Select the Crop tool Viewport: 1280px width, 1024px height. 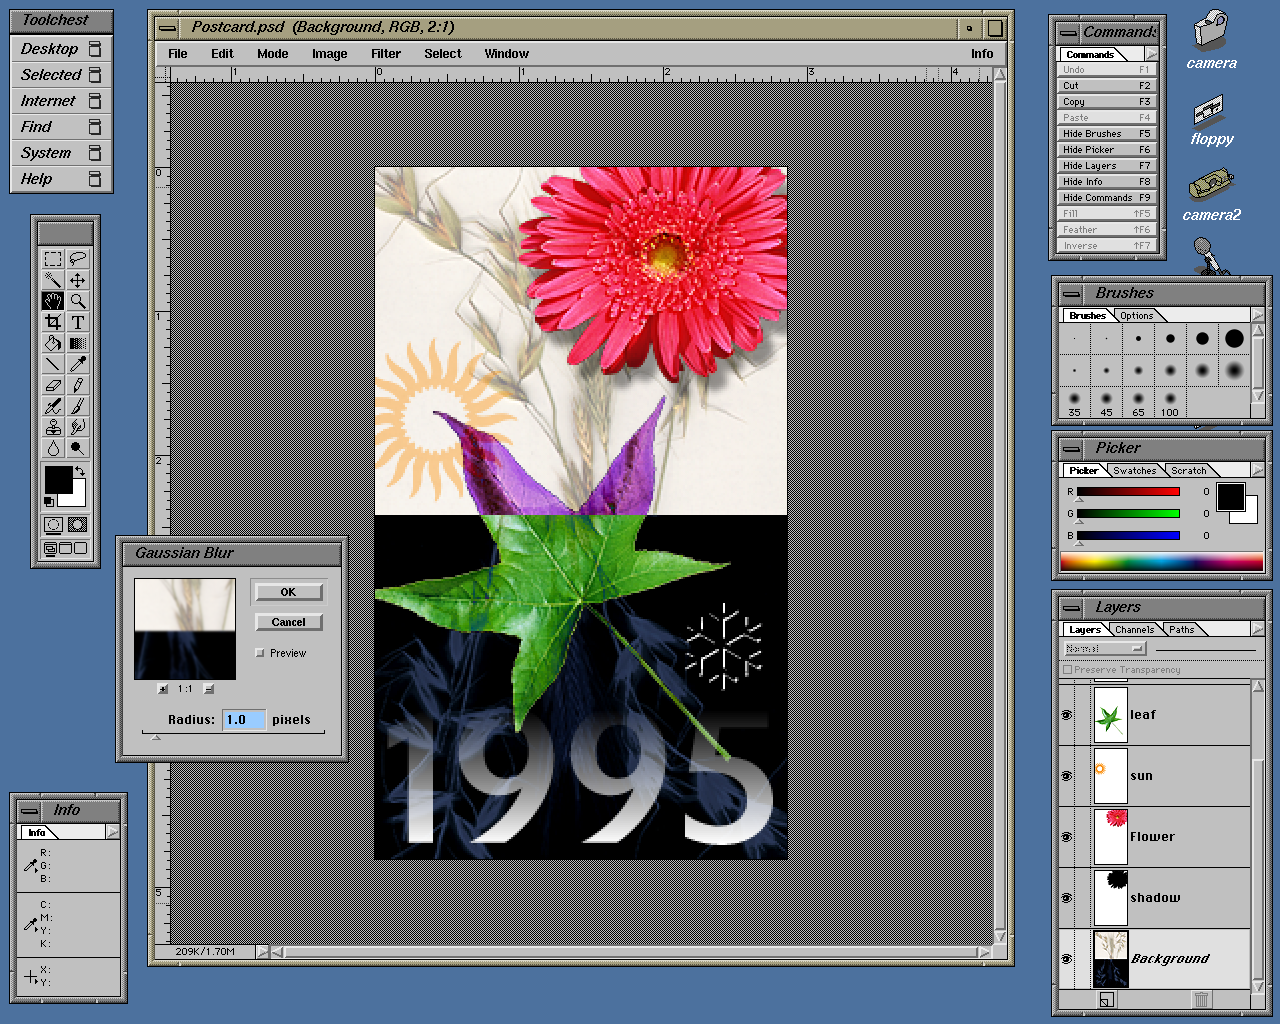(x=53, y=322)
